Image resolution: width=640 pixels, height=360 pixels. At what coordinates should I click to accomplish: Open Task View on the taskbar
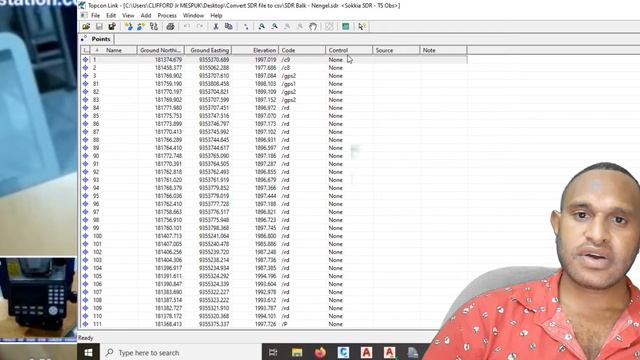(x=273, y=352)
